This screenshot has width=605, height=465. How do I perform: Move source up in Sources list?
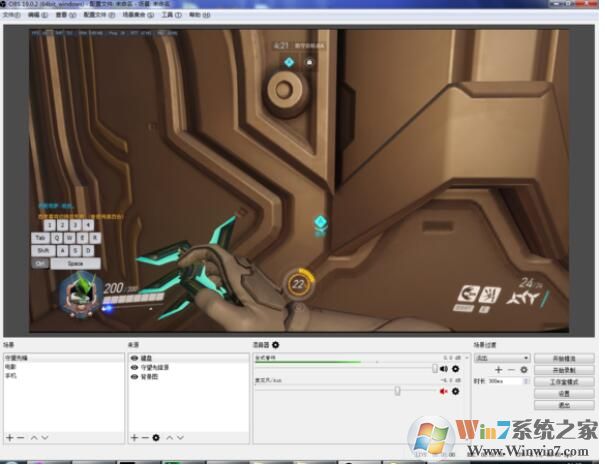coord(169,437)
